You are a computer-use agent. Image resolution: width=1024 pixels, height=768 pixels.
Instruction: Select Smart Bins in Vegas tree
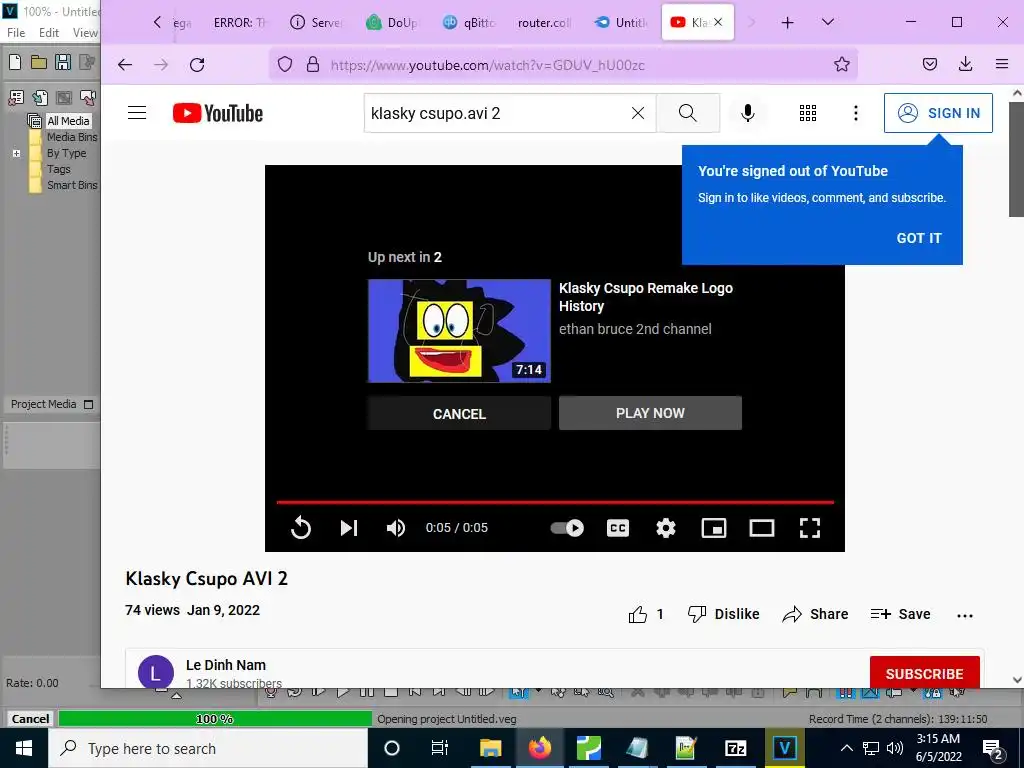pyautogui.click(x=72, y=185)
